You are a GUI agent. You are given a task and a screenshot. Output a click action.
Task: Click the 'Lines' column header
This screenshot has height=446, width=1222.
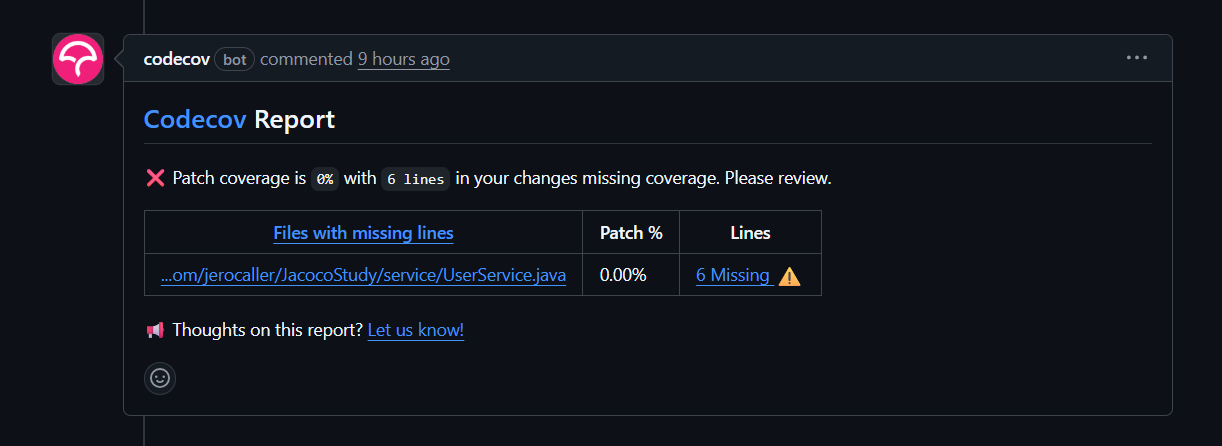point(750,233)
